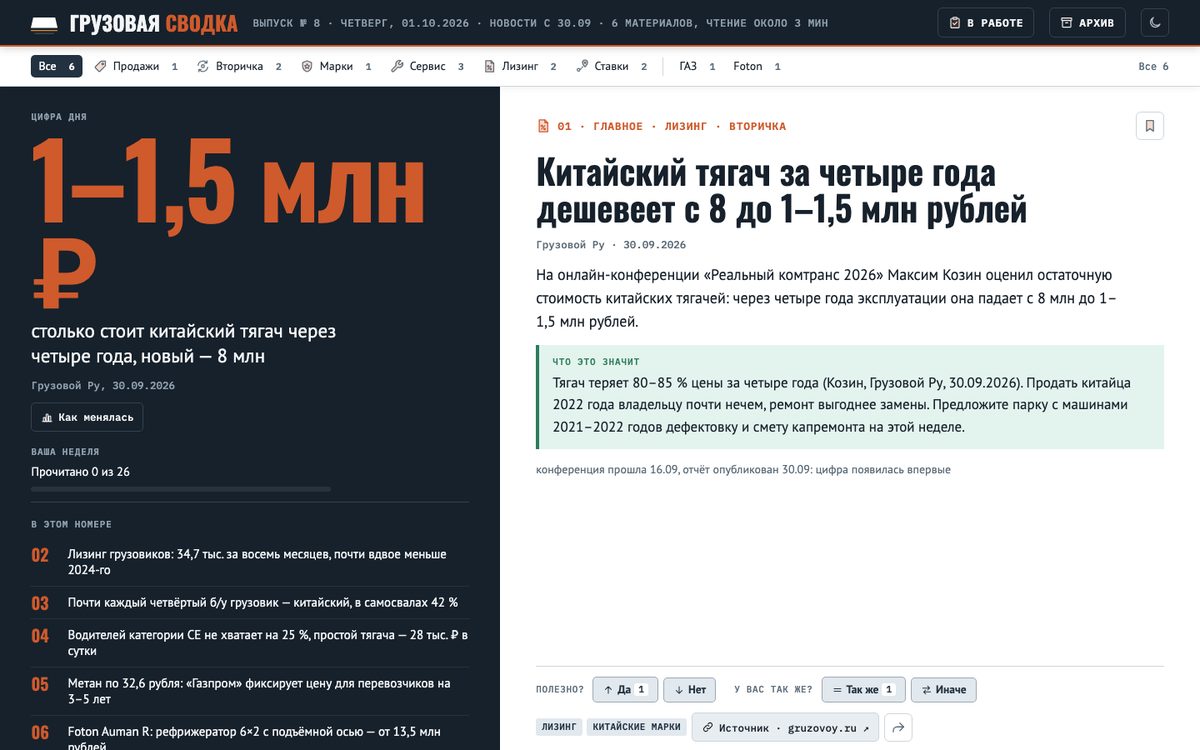Open item 03 about б/у китайский грузовик
The height and width of the screenshot is (750, 1200).
click(x=250, y=603)
